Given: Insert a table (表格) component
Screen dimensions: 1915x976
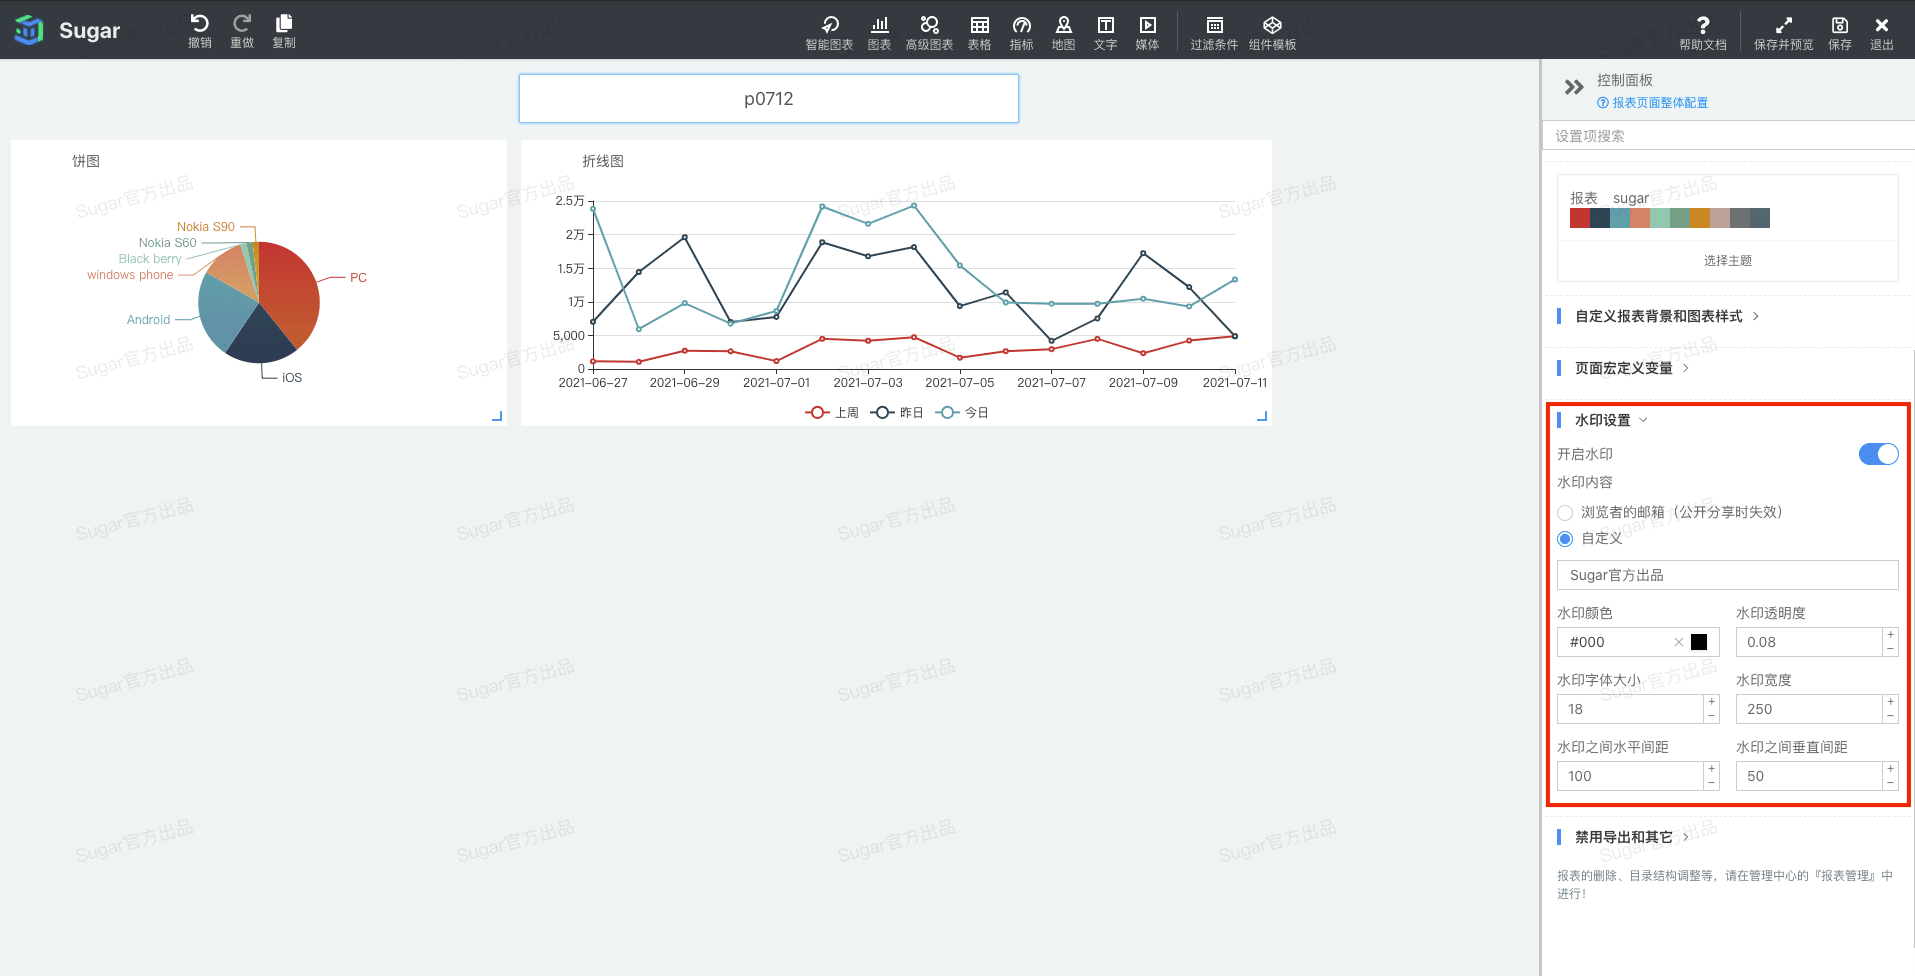Looking at the screenshot, I should point(979,33).
